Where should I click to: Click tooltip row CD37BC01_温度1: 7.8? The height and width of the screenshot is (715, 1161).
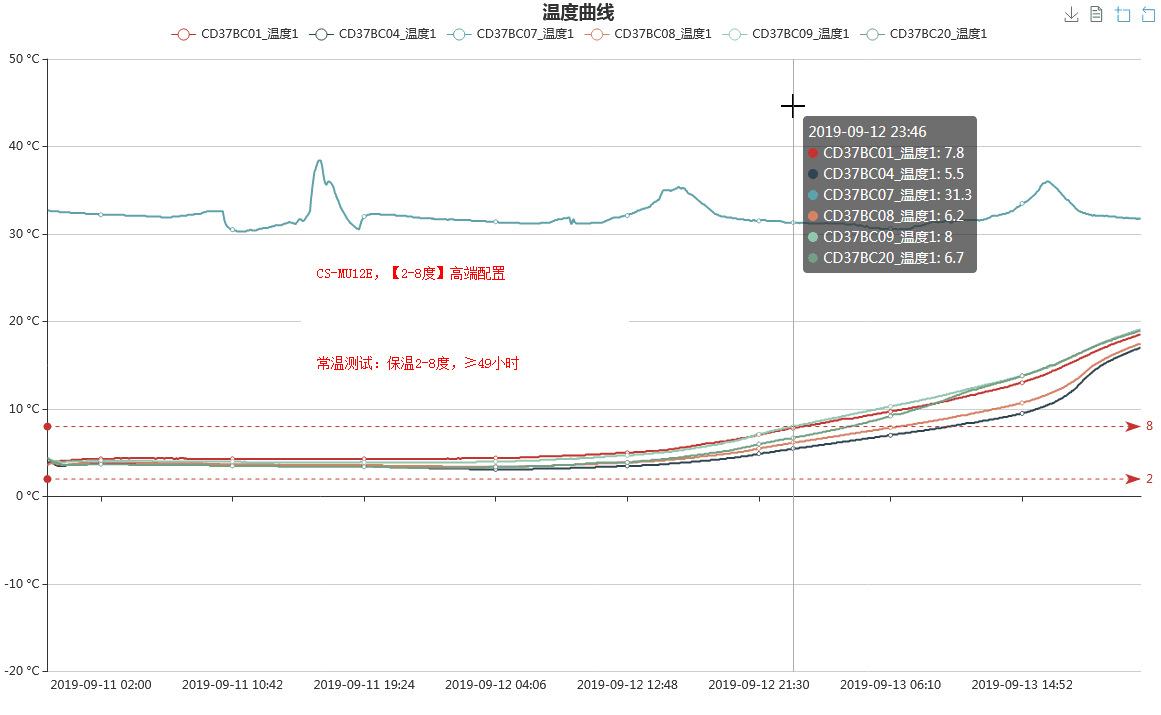tap(886, 152)
